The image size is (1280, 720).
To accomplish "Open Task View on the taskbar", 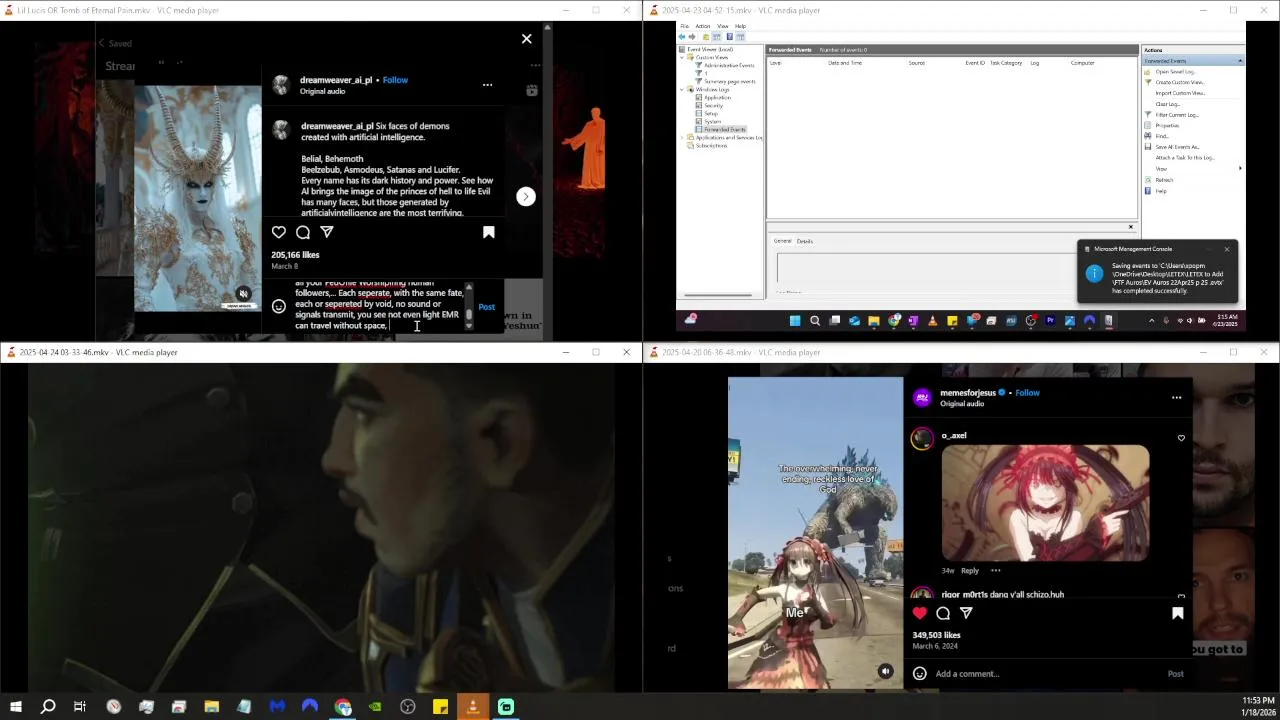I will coord(80,707).
